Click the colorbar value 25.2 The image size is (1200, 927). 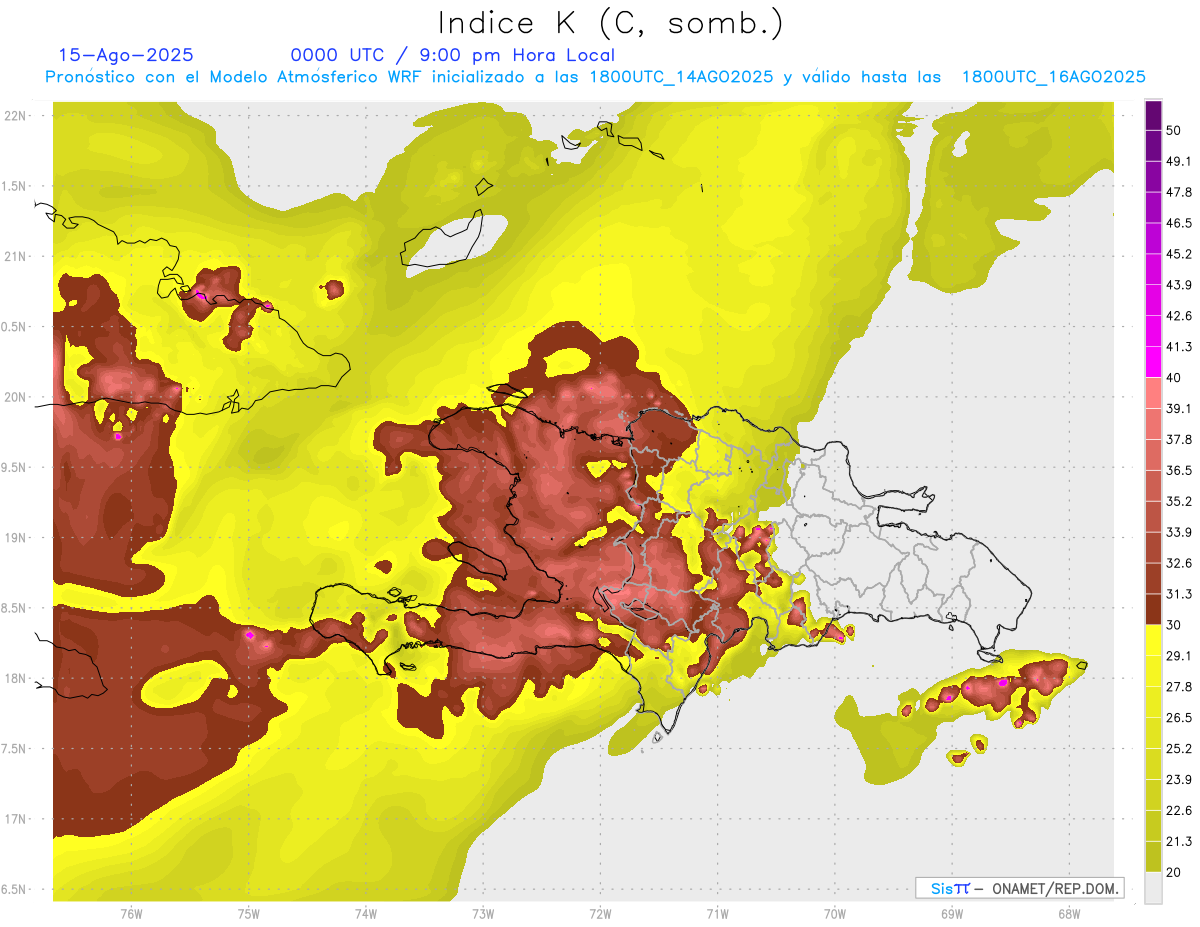tap(1179, 748)
